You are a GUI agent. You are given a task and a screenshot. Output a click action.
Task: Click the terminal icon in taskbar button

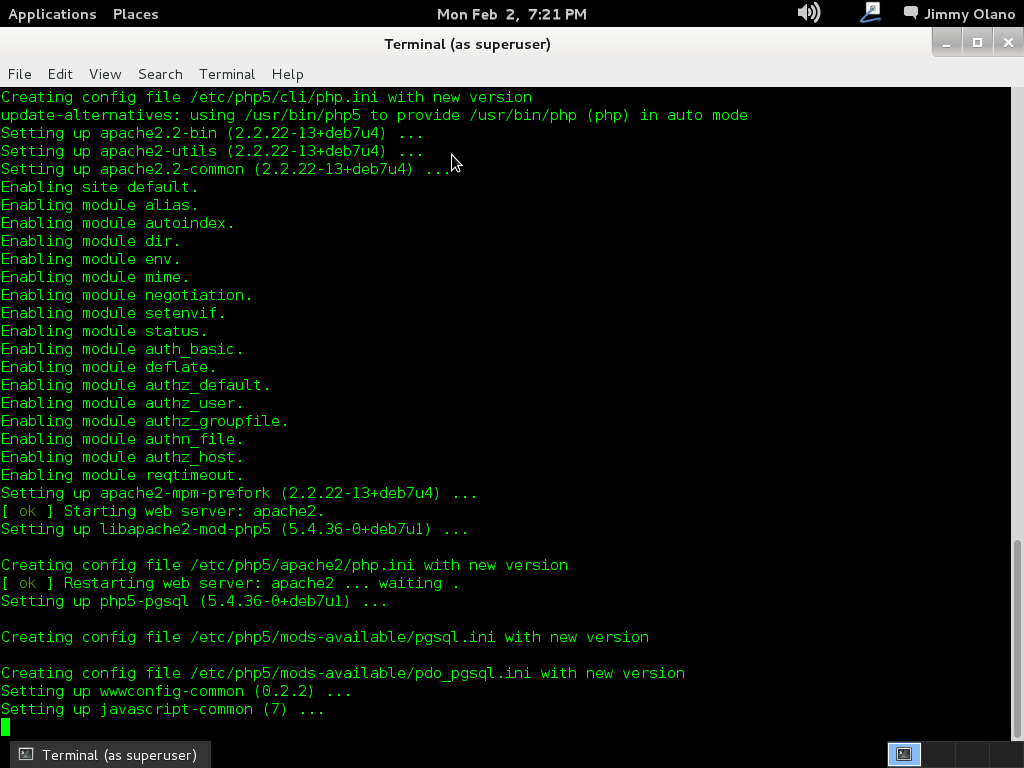[26, 755]
